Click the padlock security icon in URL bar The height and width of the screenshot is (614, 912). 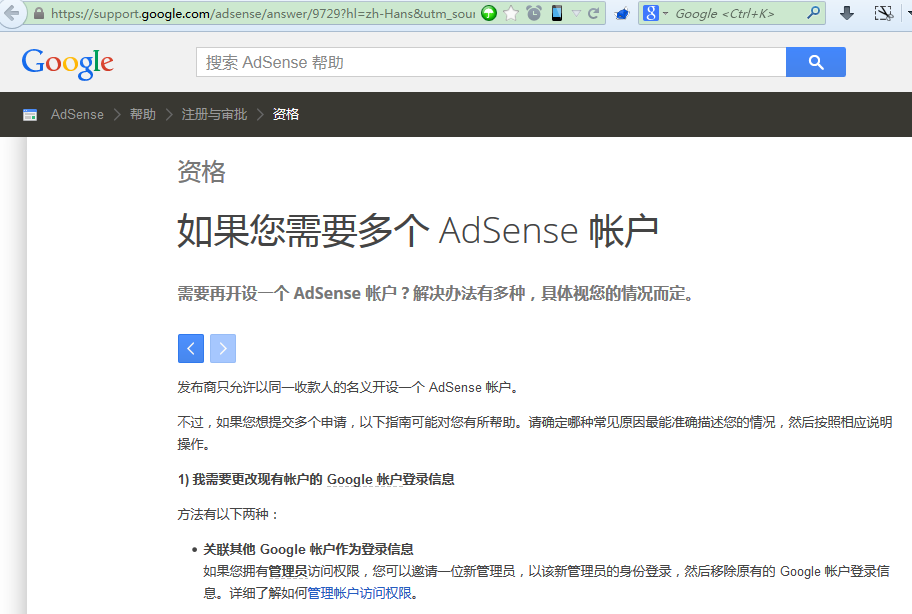38,13
